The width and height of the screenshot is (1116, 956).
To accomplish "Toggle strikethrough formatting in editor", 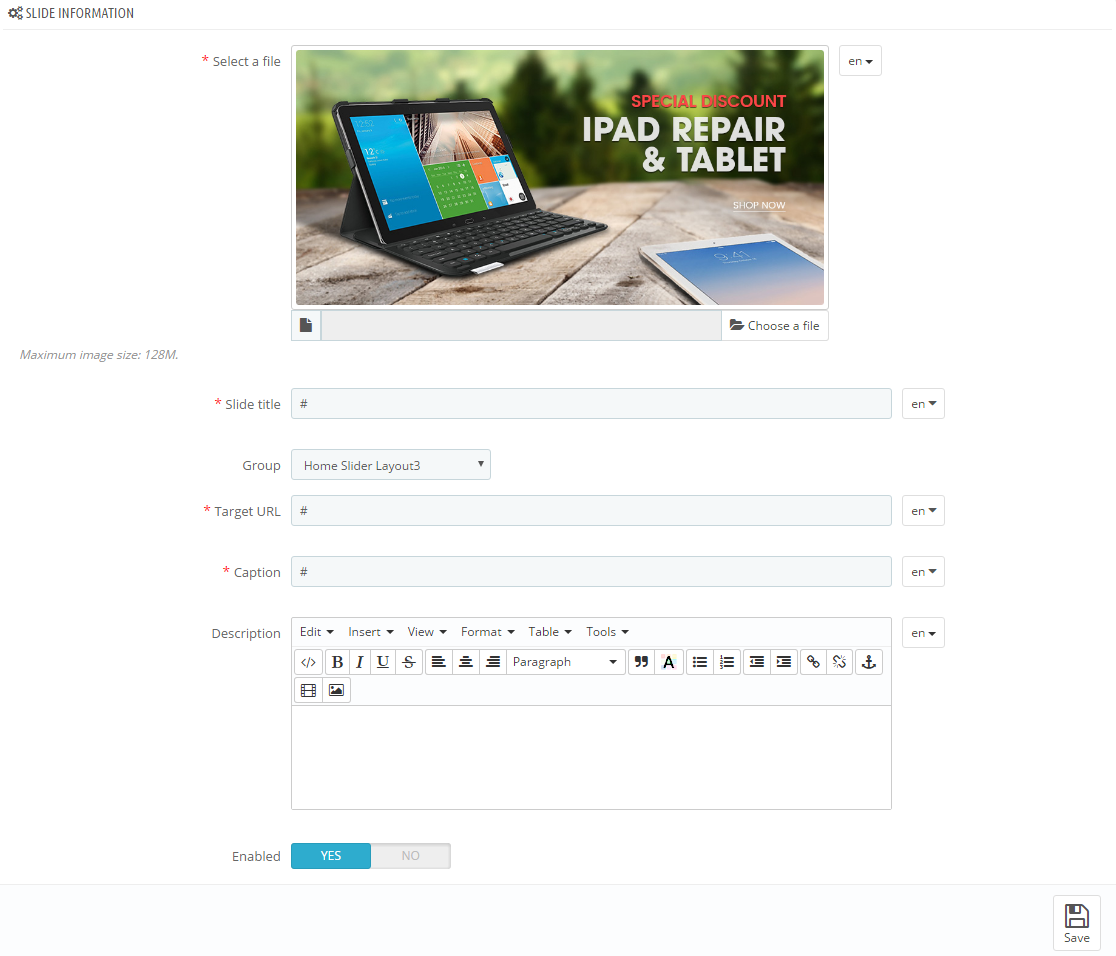I will click(409, 662).
